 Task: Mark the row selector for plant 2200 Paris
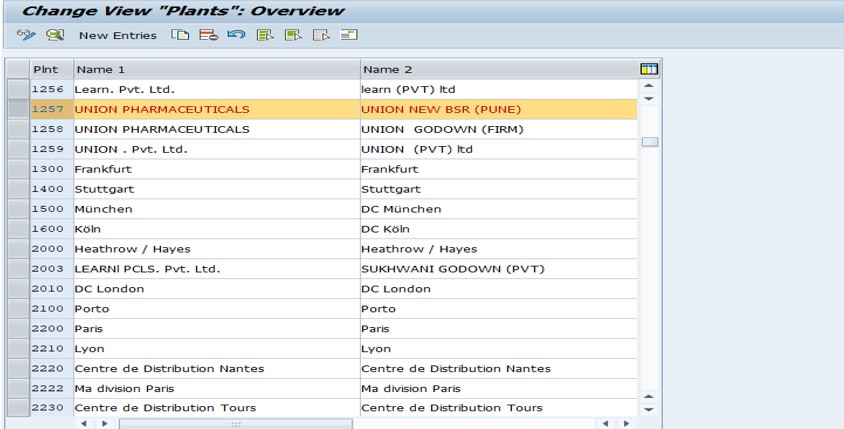coord(17,328)
